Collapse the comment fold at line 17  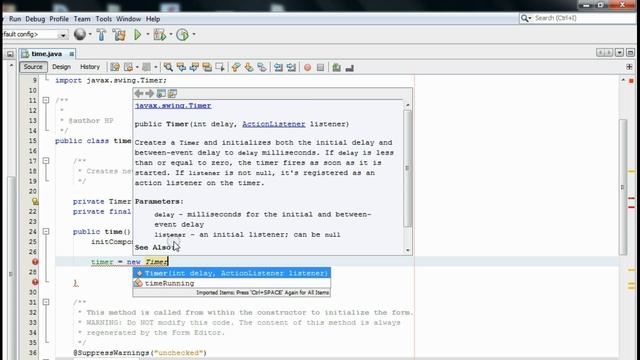pyautogui.click(x=46, y=161)
